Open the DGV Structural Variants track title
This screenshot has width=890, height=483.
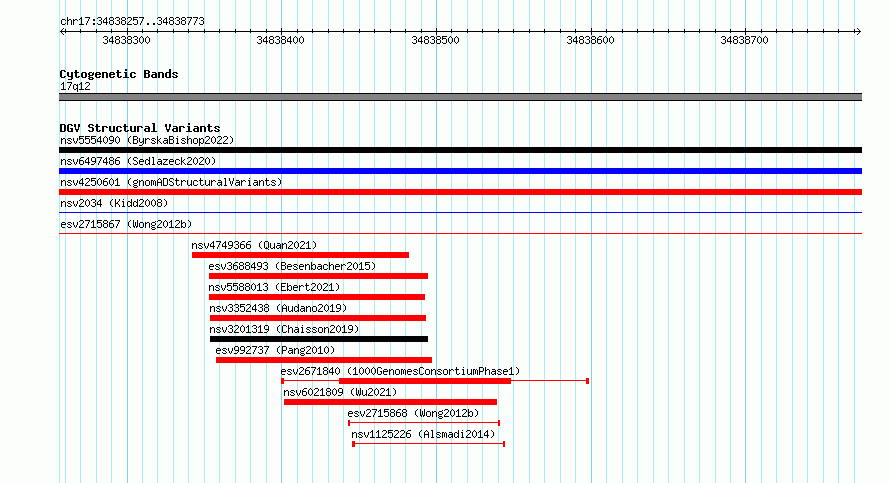140,128
